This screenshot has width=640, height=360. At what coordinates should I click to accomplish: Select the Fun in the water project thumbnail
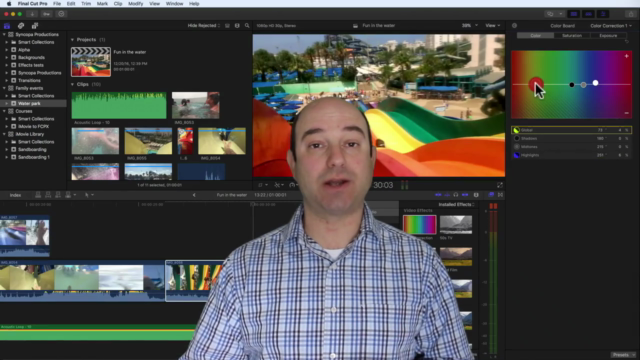point(91,62)
